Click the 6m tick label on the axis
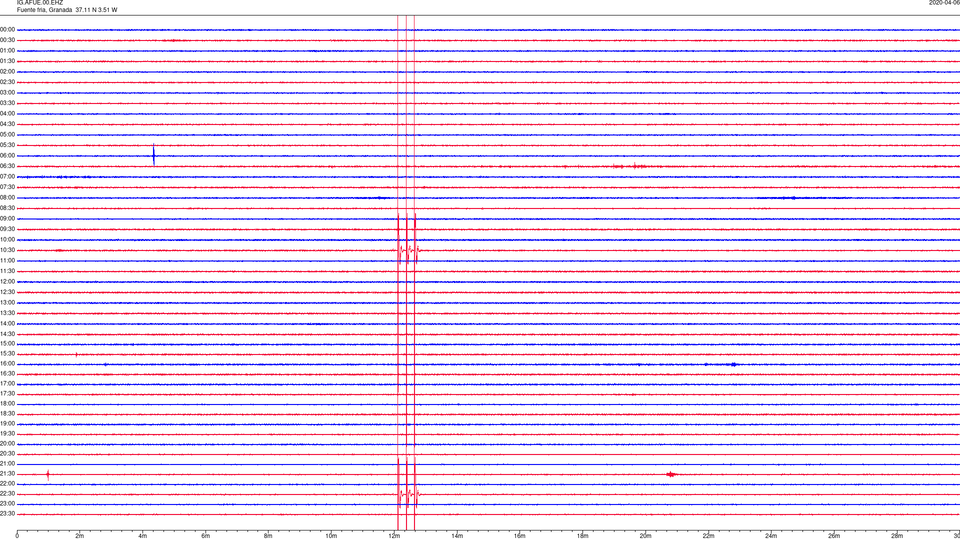 click(x=206, y=536)
